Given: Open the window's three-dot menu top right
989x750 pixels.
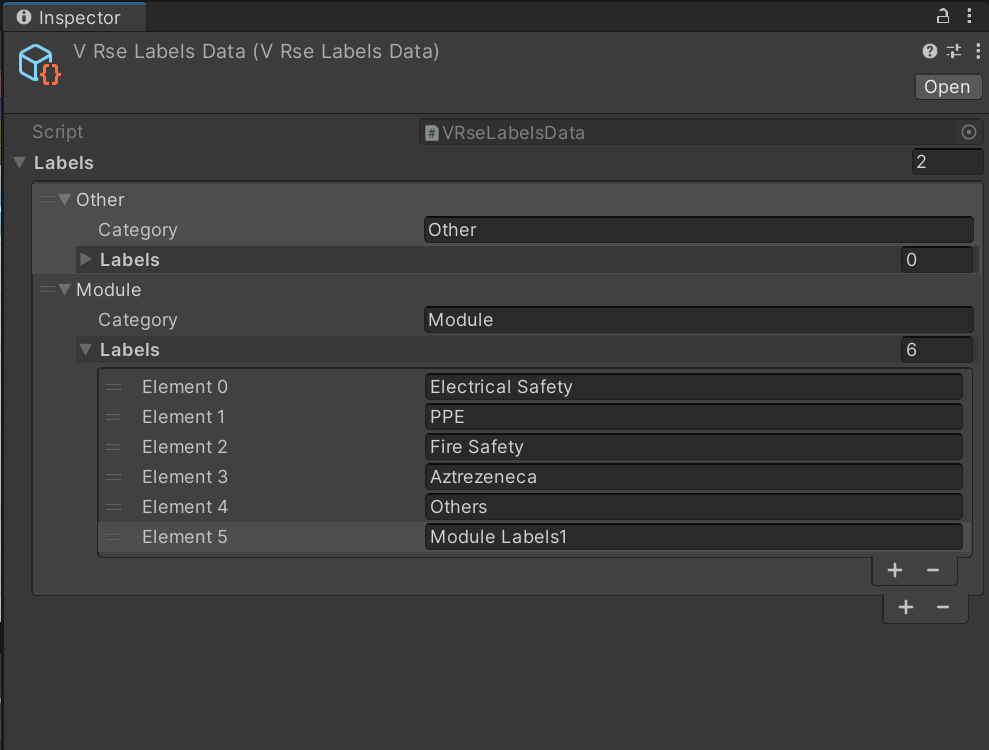Looking at the screenshot, I should [x=969, y=16].
